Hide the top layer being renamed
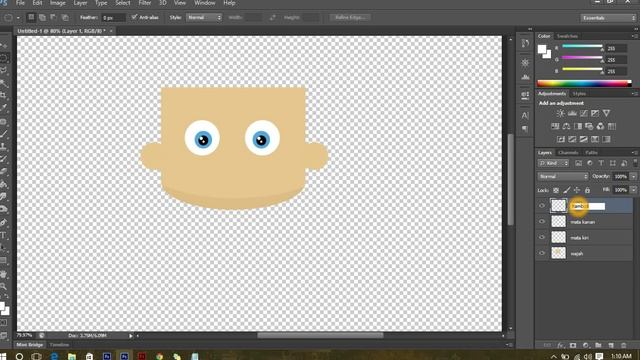The width and height of the screenshot is (640, 360). (x=542, y=206)
